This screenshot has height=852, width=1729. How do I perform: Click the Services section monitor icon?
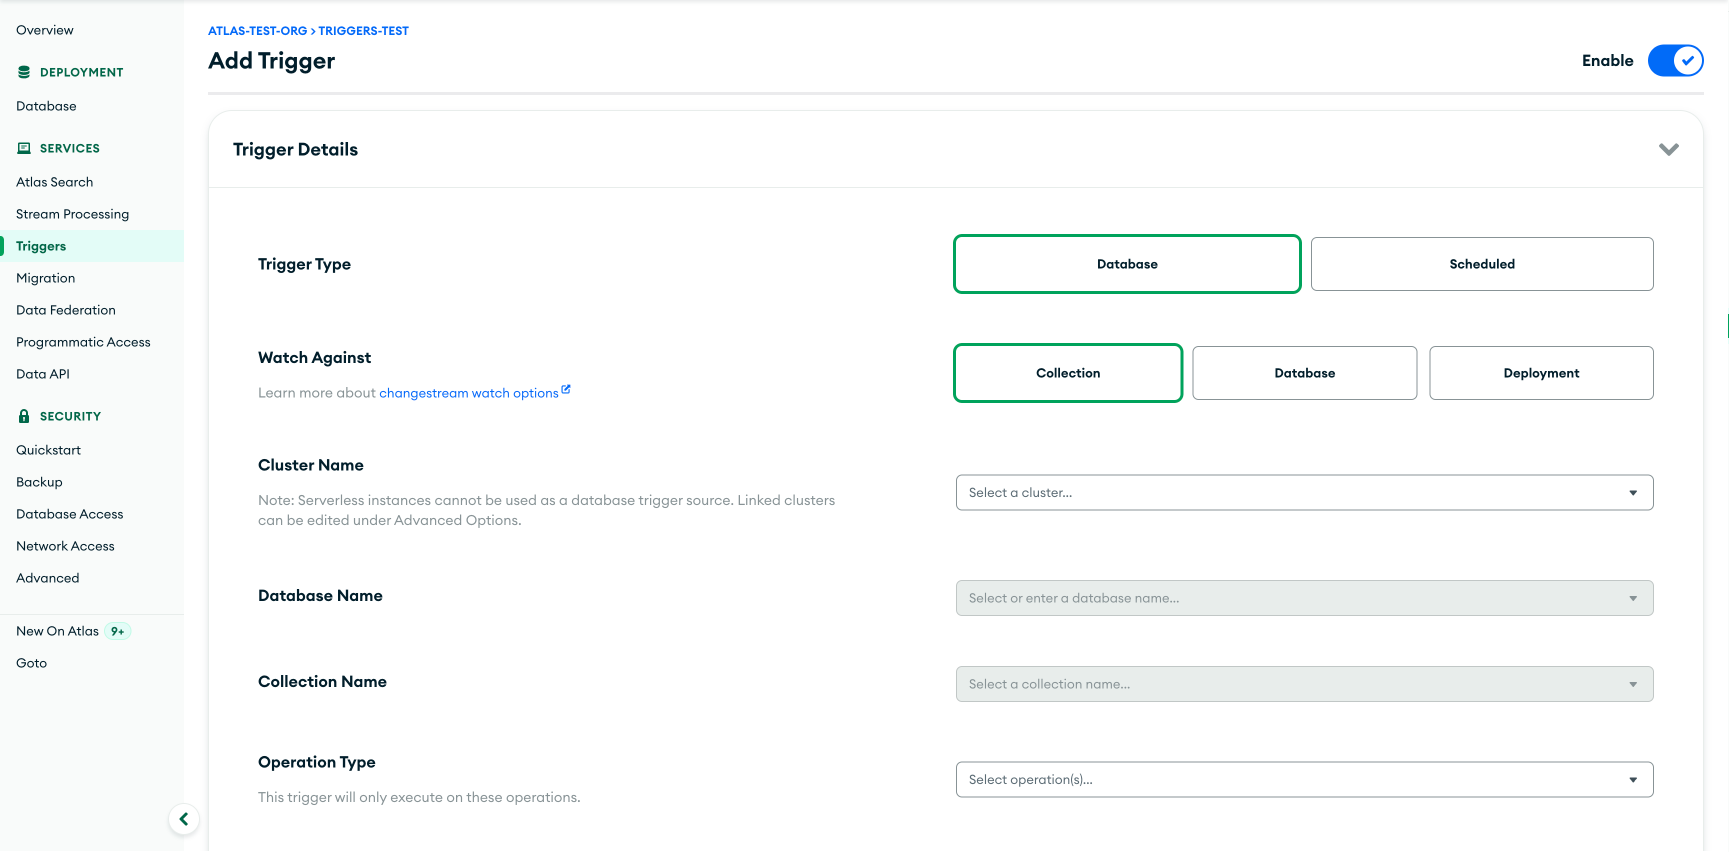pyautogui.click(x=24, y=148)
